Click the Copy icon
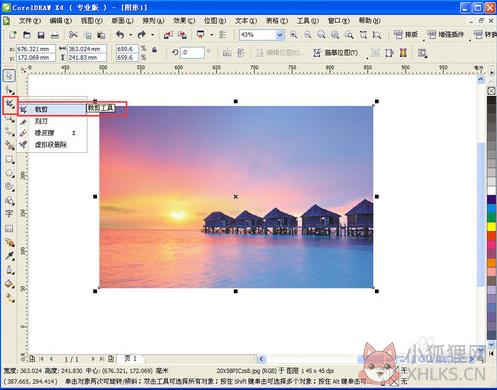497x390 pixels. pyautogui.click(x=88, y=35)
